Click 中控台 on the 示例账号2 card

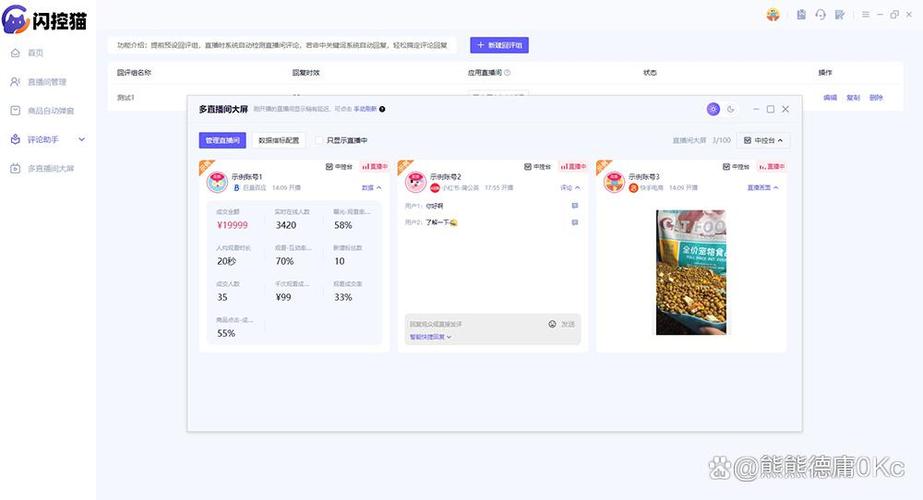[537, 167]
